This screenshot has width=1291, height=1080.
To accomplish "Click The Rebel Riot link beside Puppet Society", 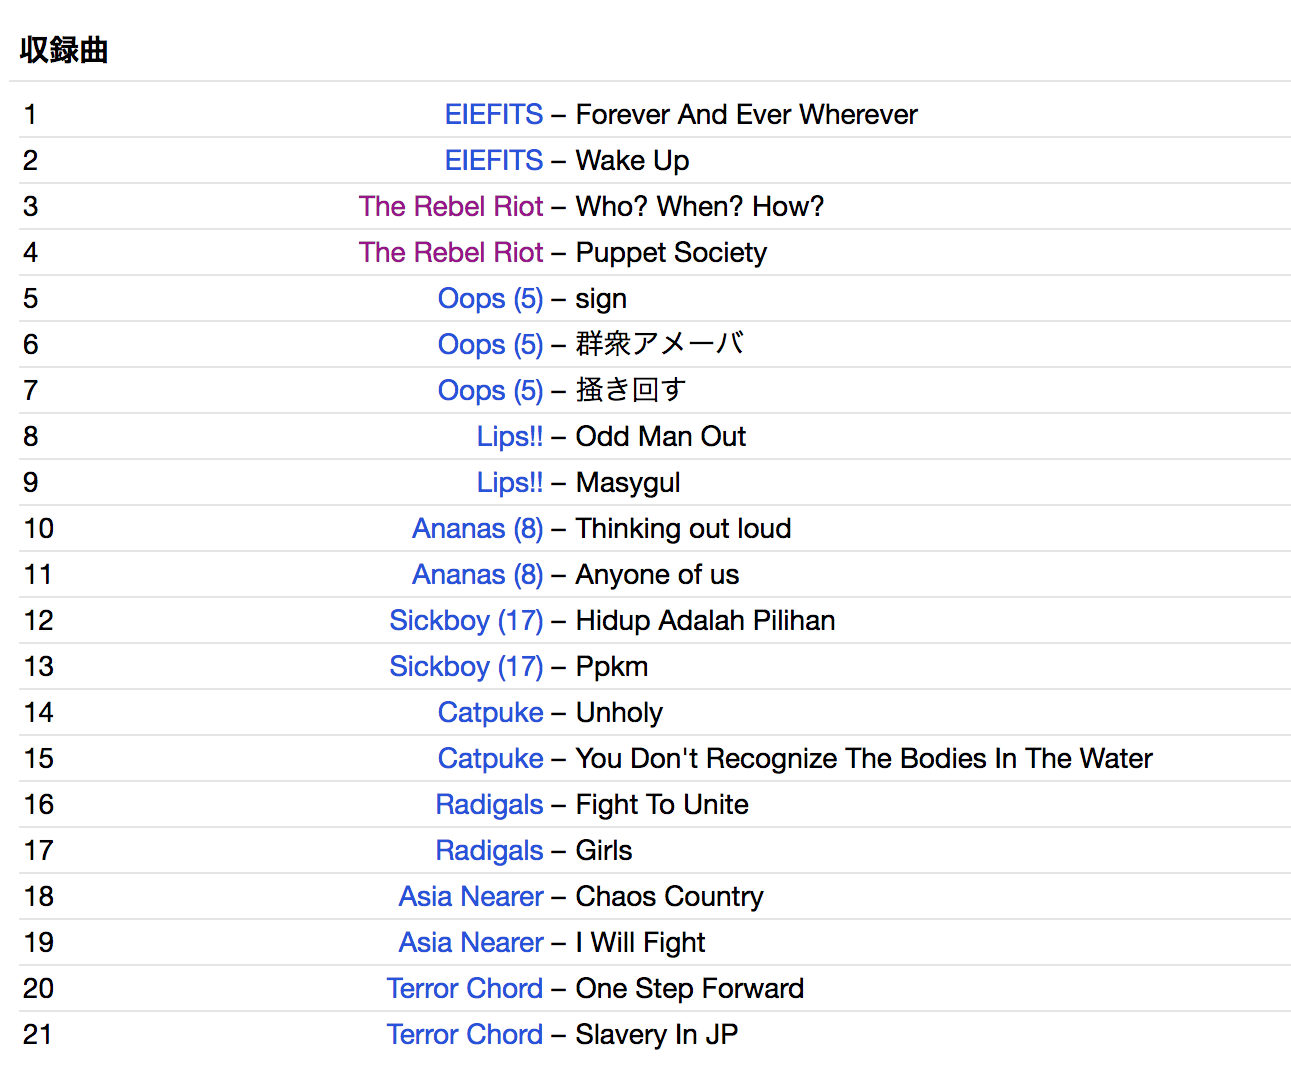I will 451,252.
